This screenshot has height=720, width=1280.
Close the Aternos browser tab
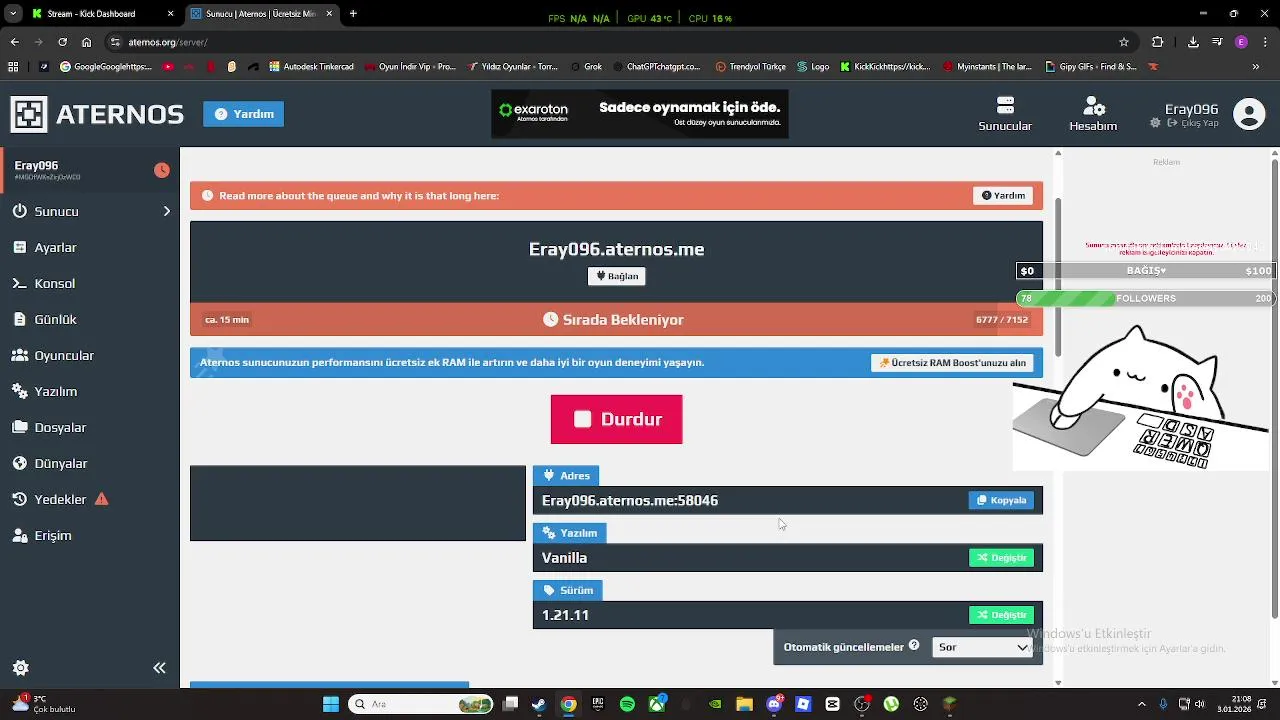click(x=329, y=14)
